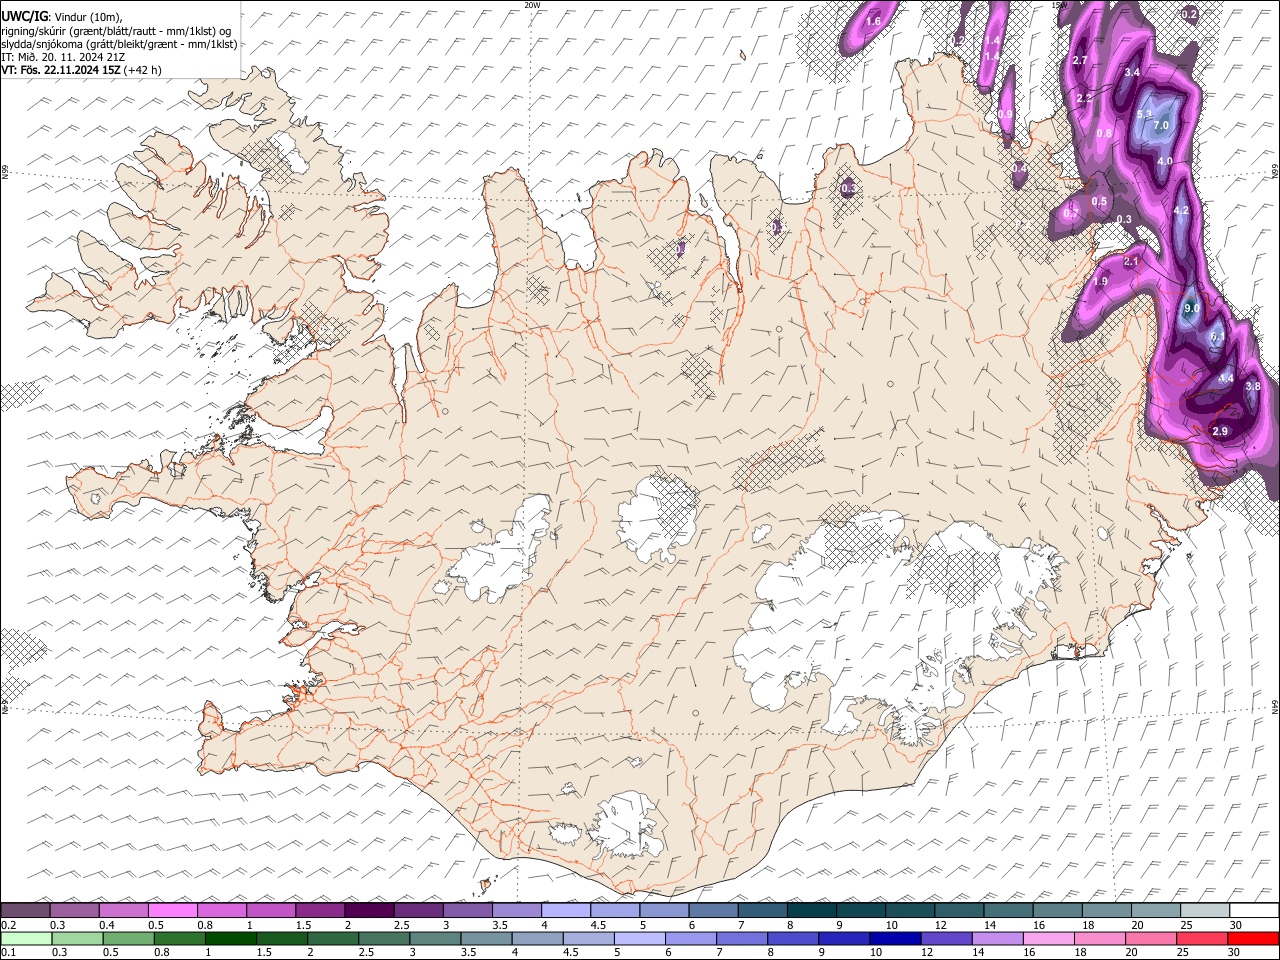Click the 0.8 precipitation value in the northeast band
This screenshot has height=960, width=1280.
(x=1104, y=134)
